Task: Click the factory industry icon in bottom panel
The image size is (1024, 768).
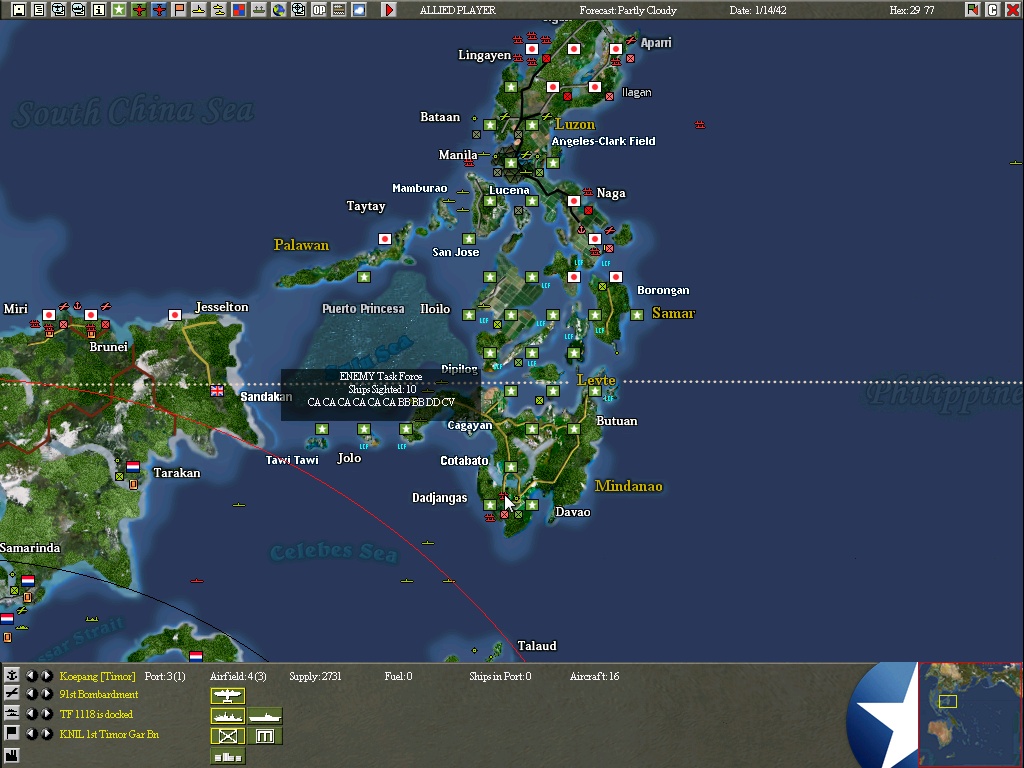Action: (12, 756)
